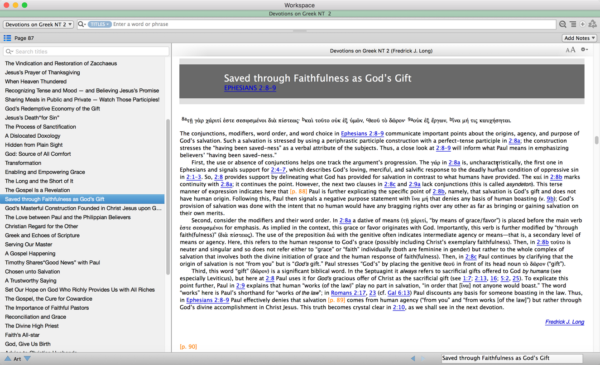Click the magnifier icon in the main search field
Screen dimensions: 600x365
82,24
